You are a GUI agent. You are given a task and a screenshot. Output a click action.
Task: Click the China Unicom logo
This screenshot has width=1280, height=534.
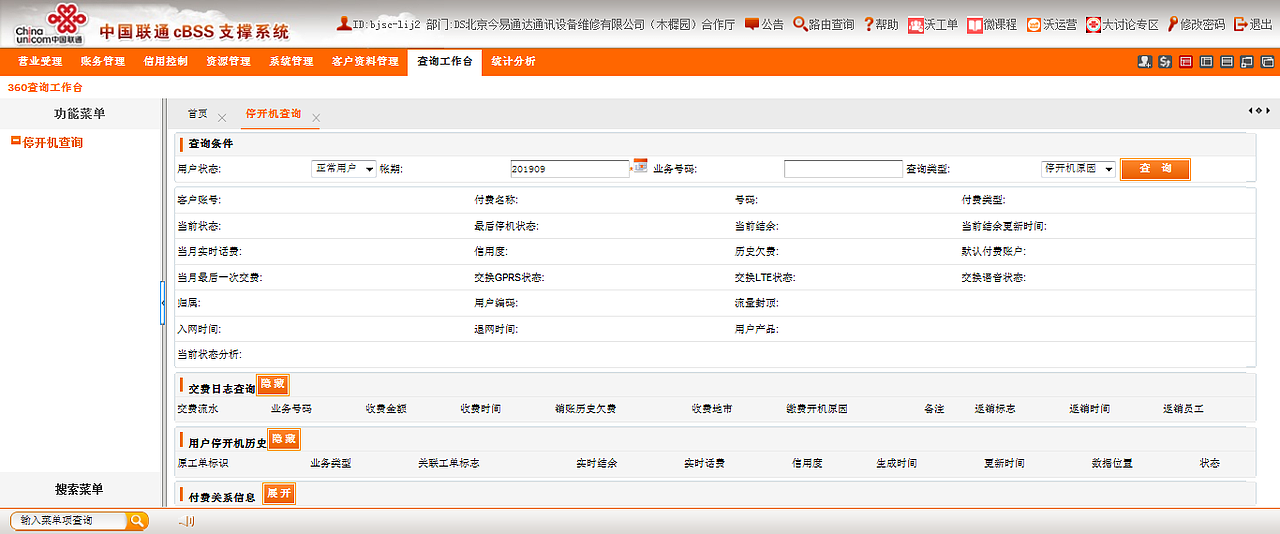(48, 24)
